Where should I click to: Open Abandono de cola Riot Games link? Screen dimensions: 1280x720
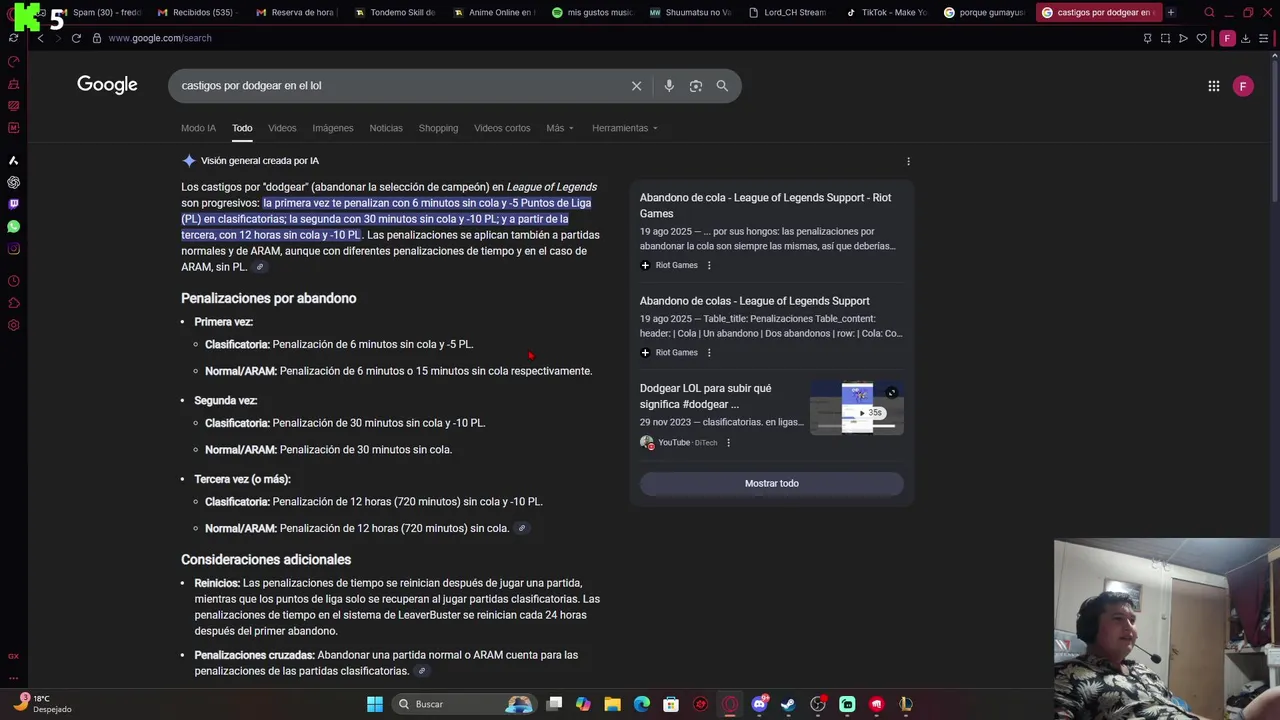[x=765, y=205]
